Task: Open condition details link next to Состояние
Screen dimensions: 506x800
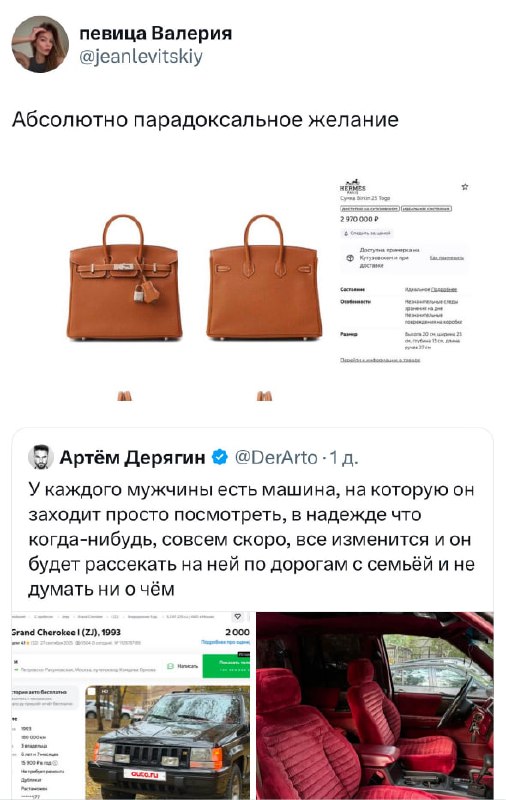Action: coord(444,289)
